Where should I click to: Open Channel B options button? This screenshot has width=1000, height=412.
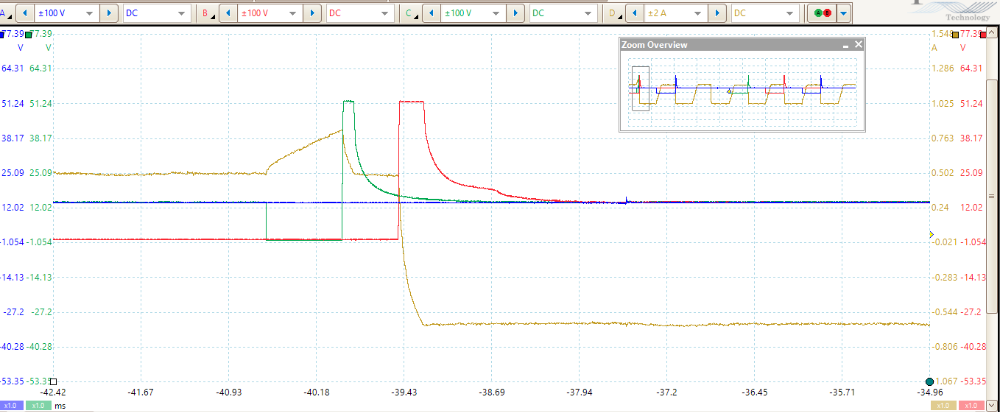coord(206,14)
